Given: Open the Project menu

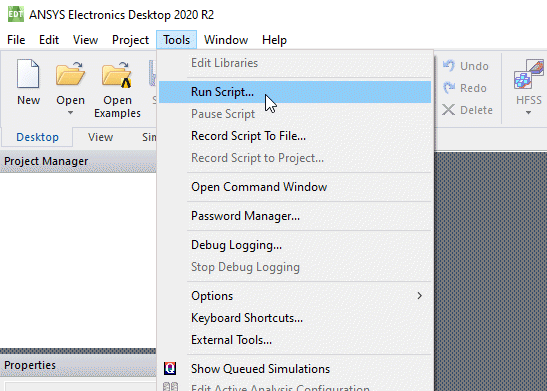Looking at the screenshot, I should click(x=130, y=40).
